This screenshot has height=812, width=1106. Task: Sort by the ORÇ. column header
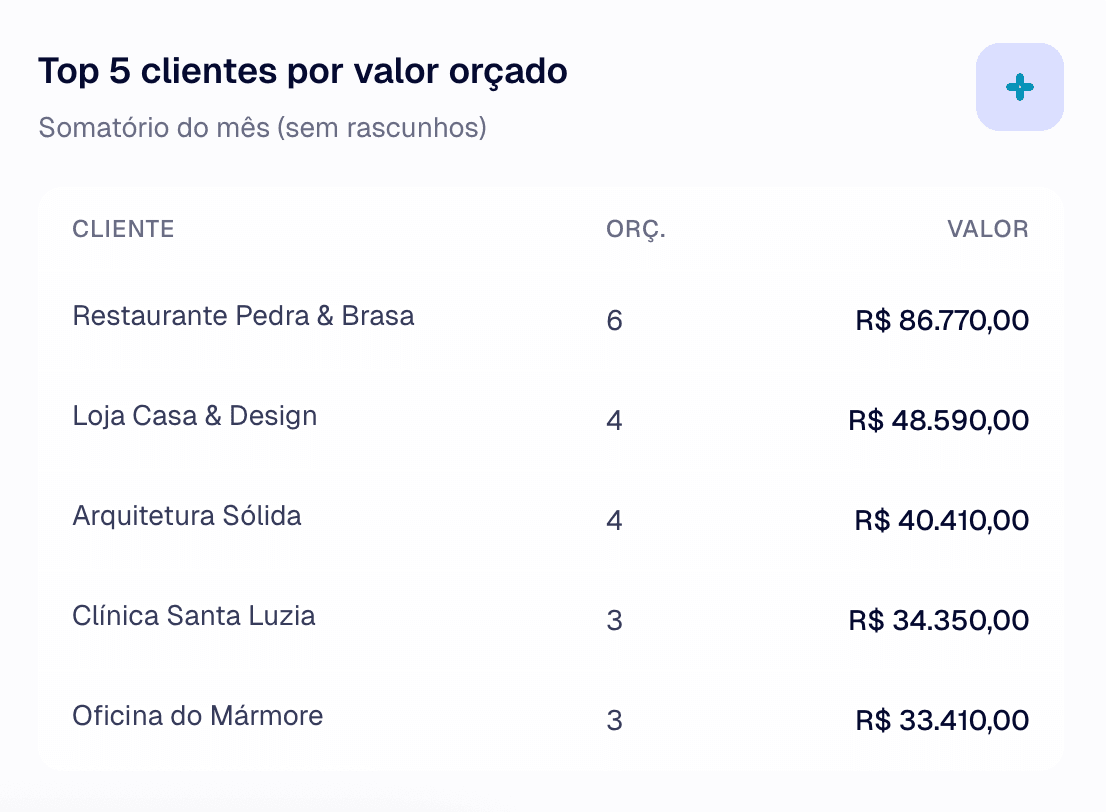638,229
